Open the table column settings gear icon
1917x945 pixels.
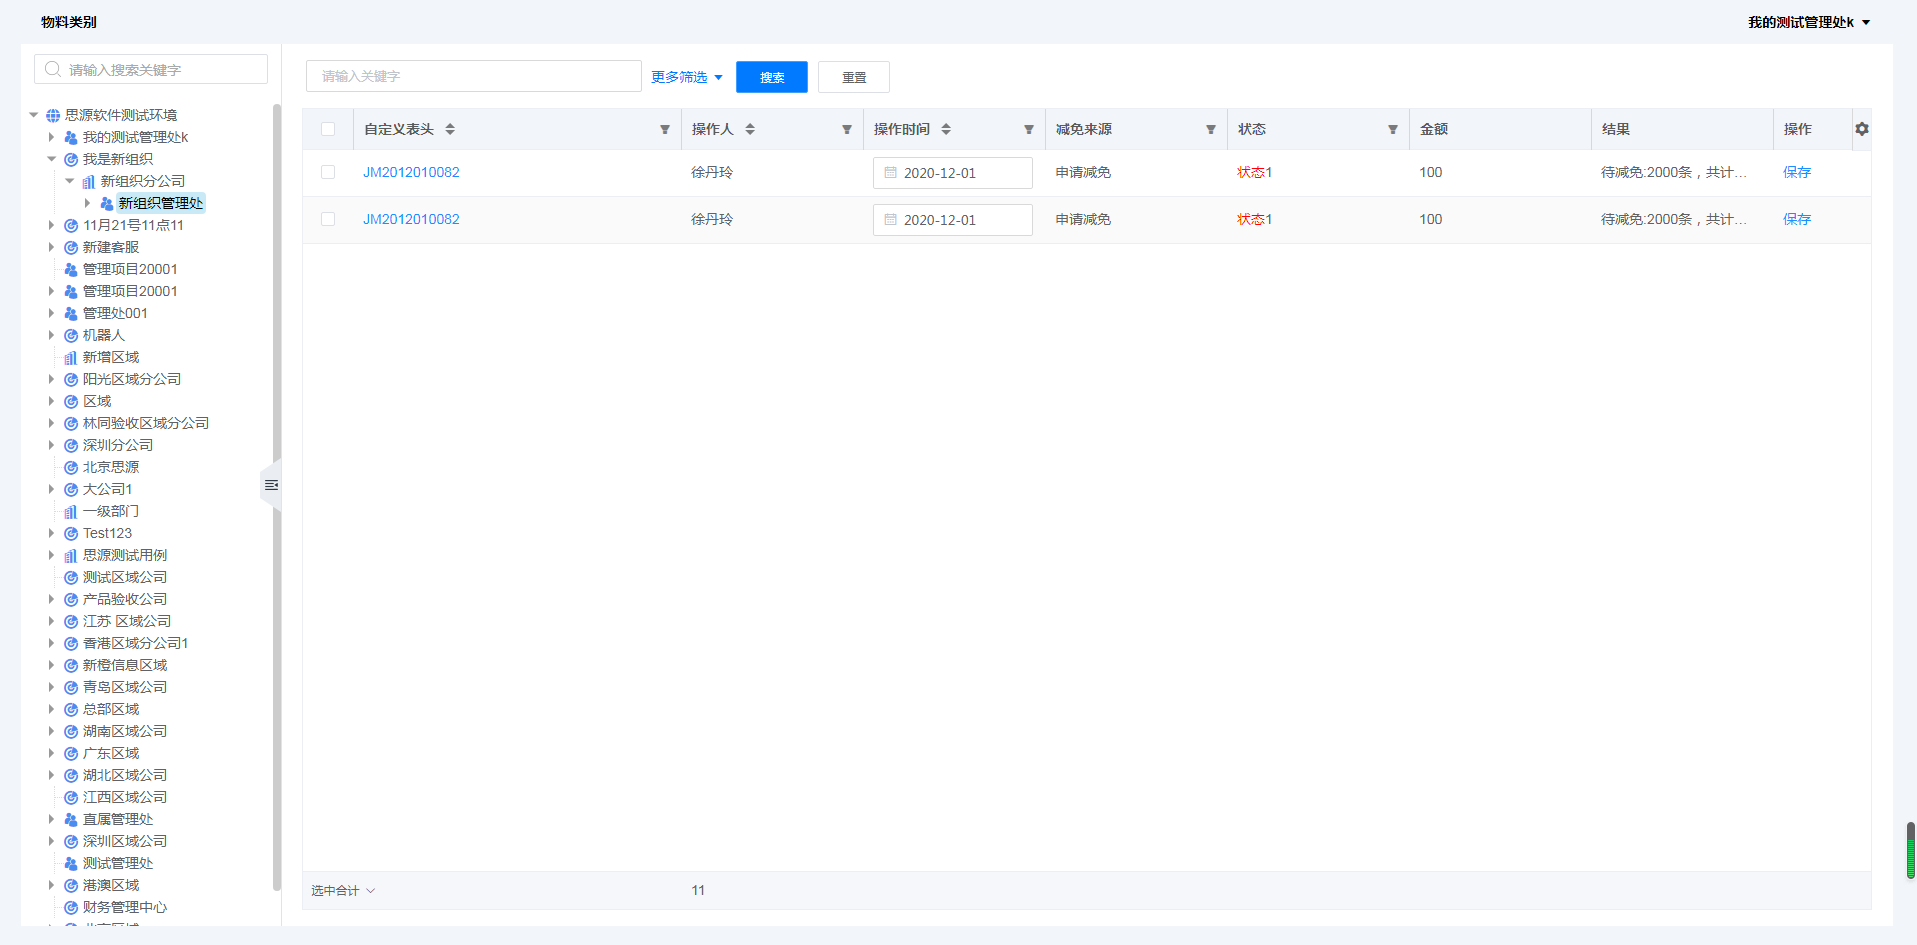click(x=1861, y=129)
